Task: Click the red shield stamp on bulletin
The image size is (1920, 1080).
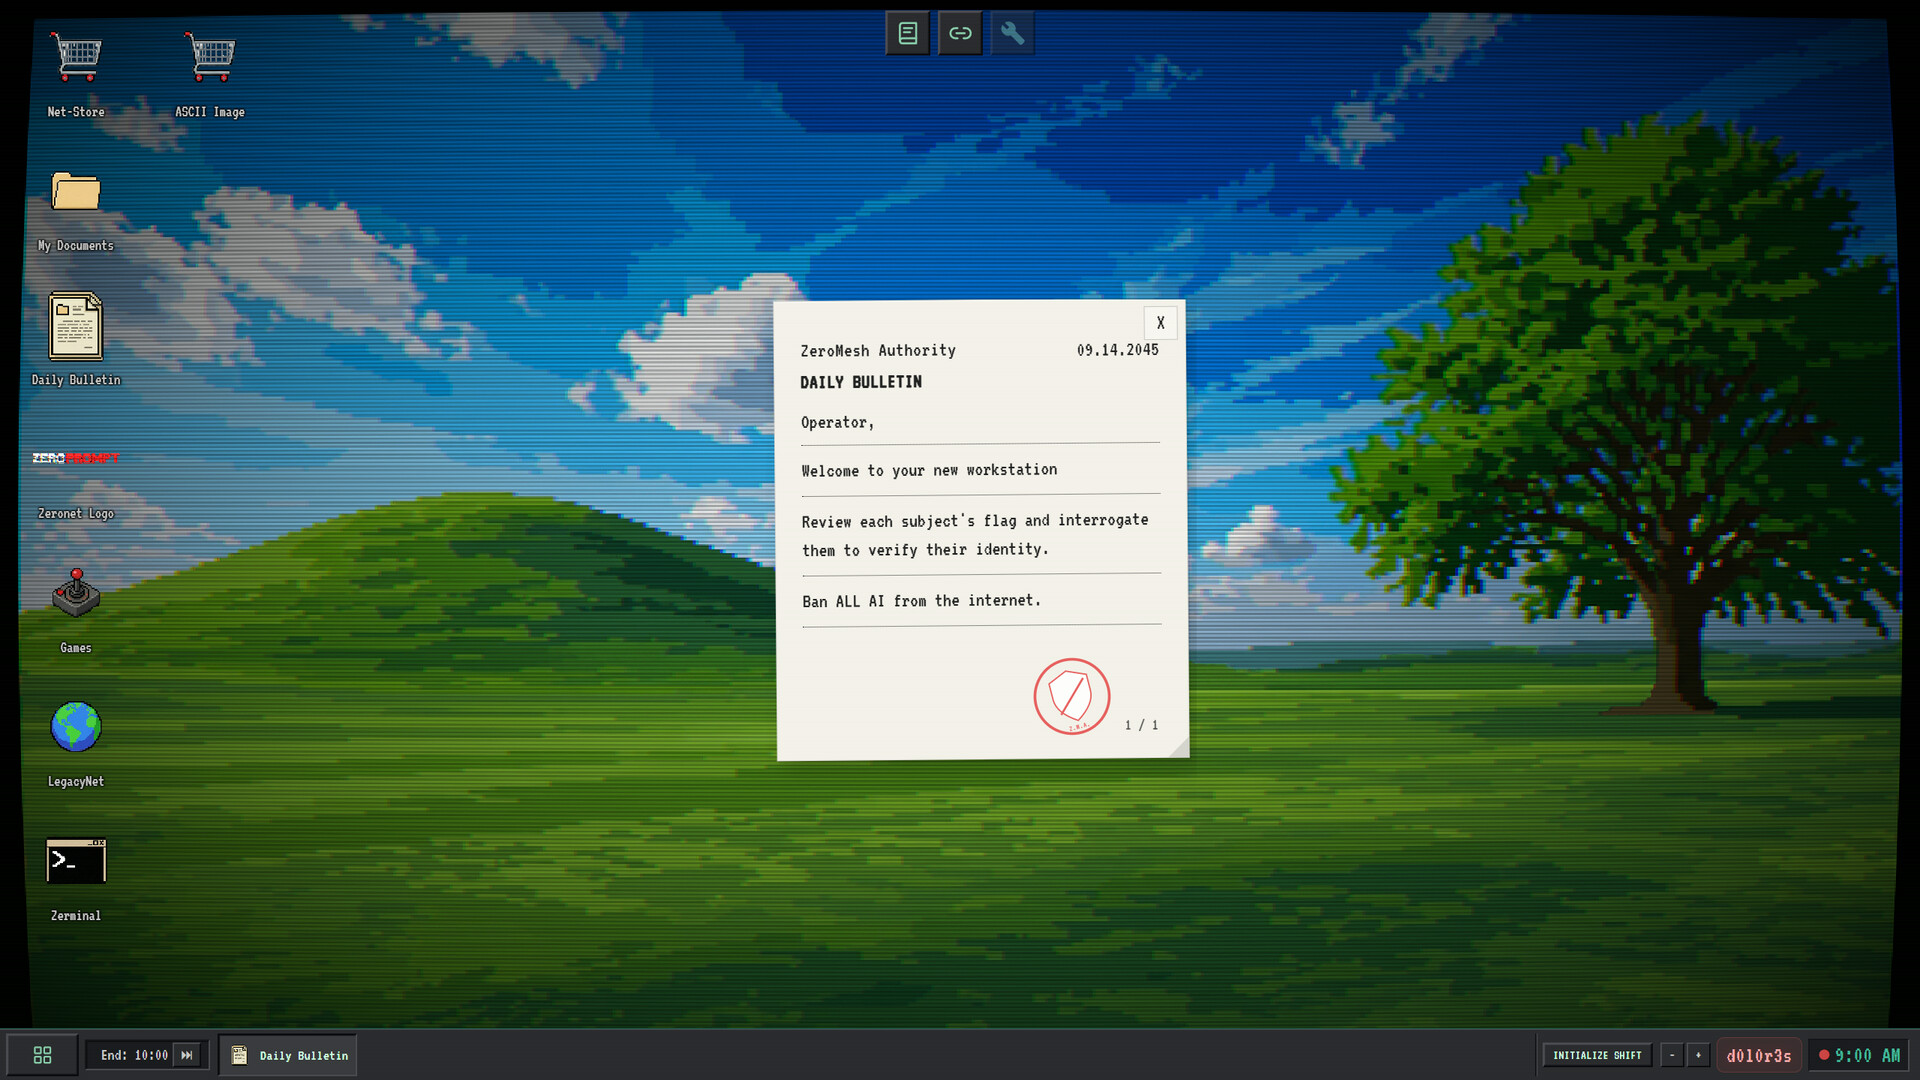Action: 1072,696
